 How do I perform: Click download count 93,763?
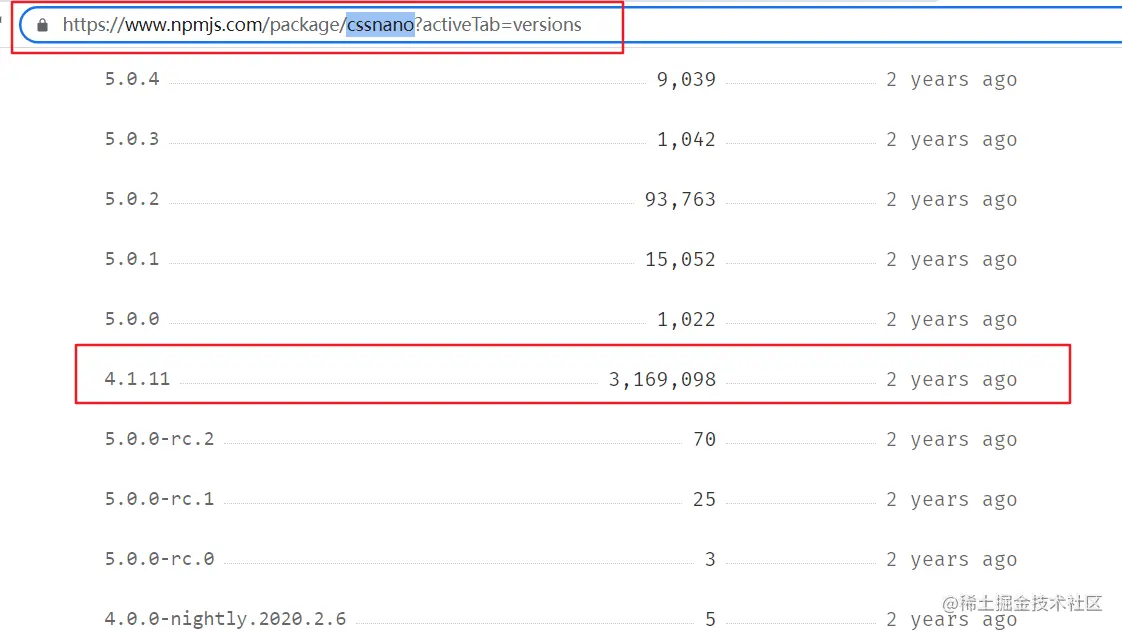pos(680,200)
